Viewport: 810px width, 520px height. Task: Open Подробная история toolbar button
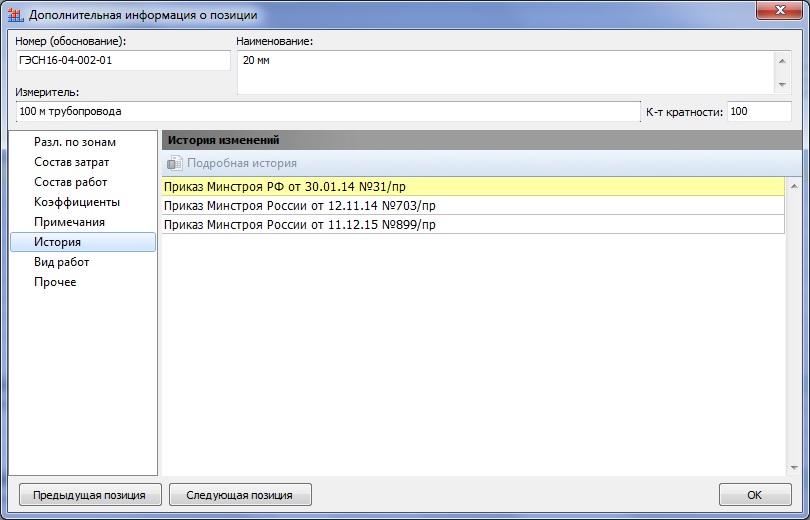point(232,163)
